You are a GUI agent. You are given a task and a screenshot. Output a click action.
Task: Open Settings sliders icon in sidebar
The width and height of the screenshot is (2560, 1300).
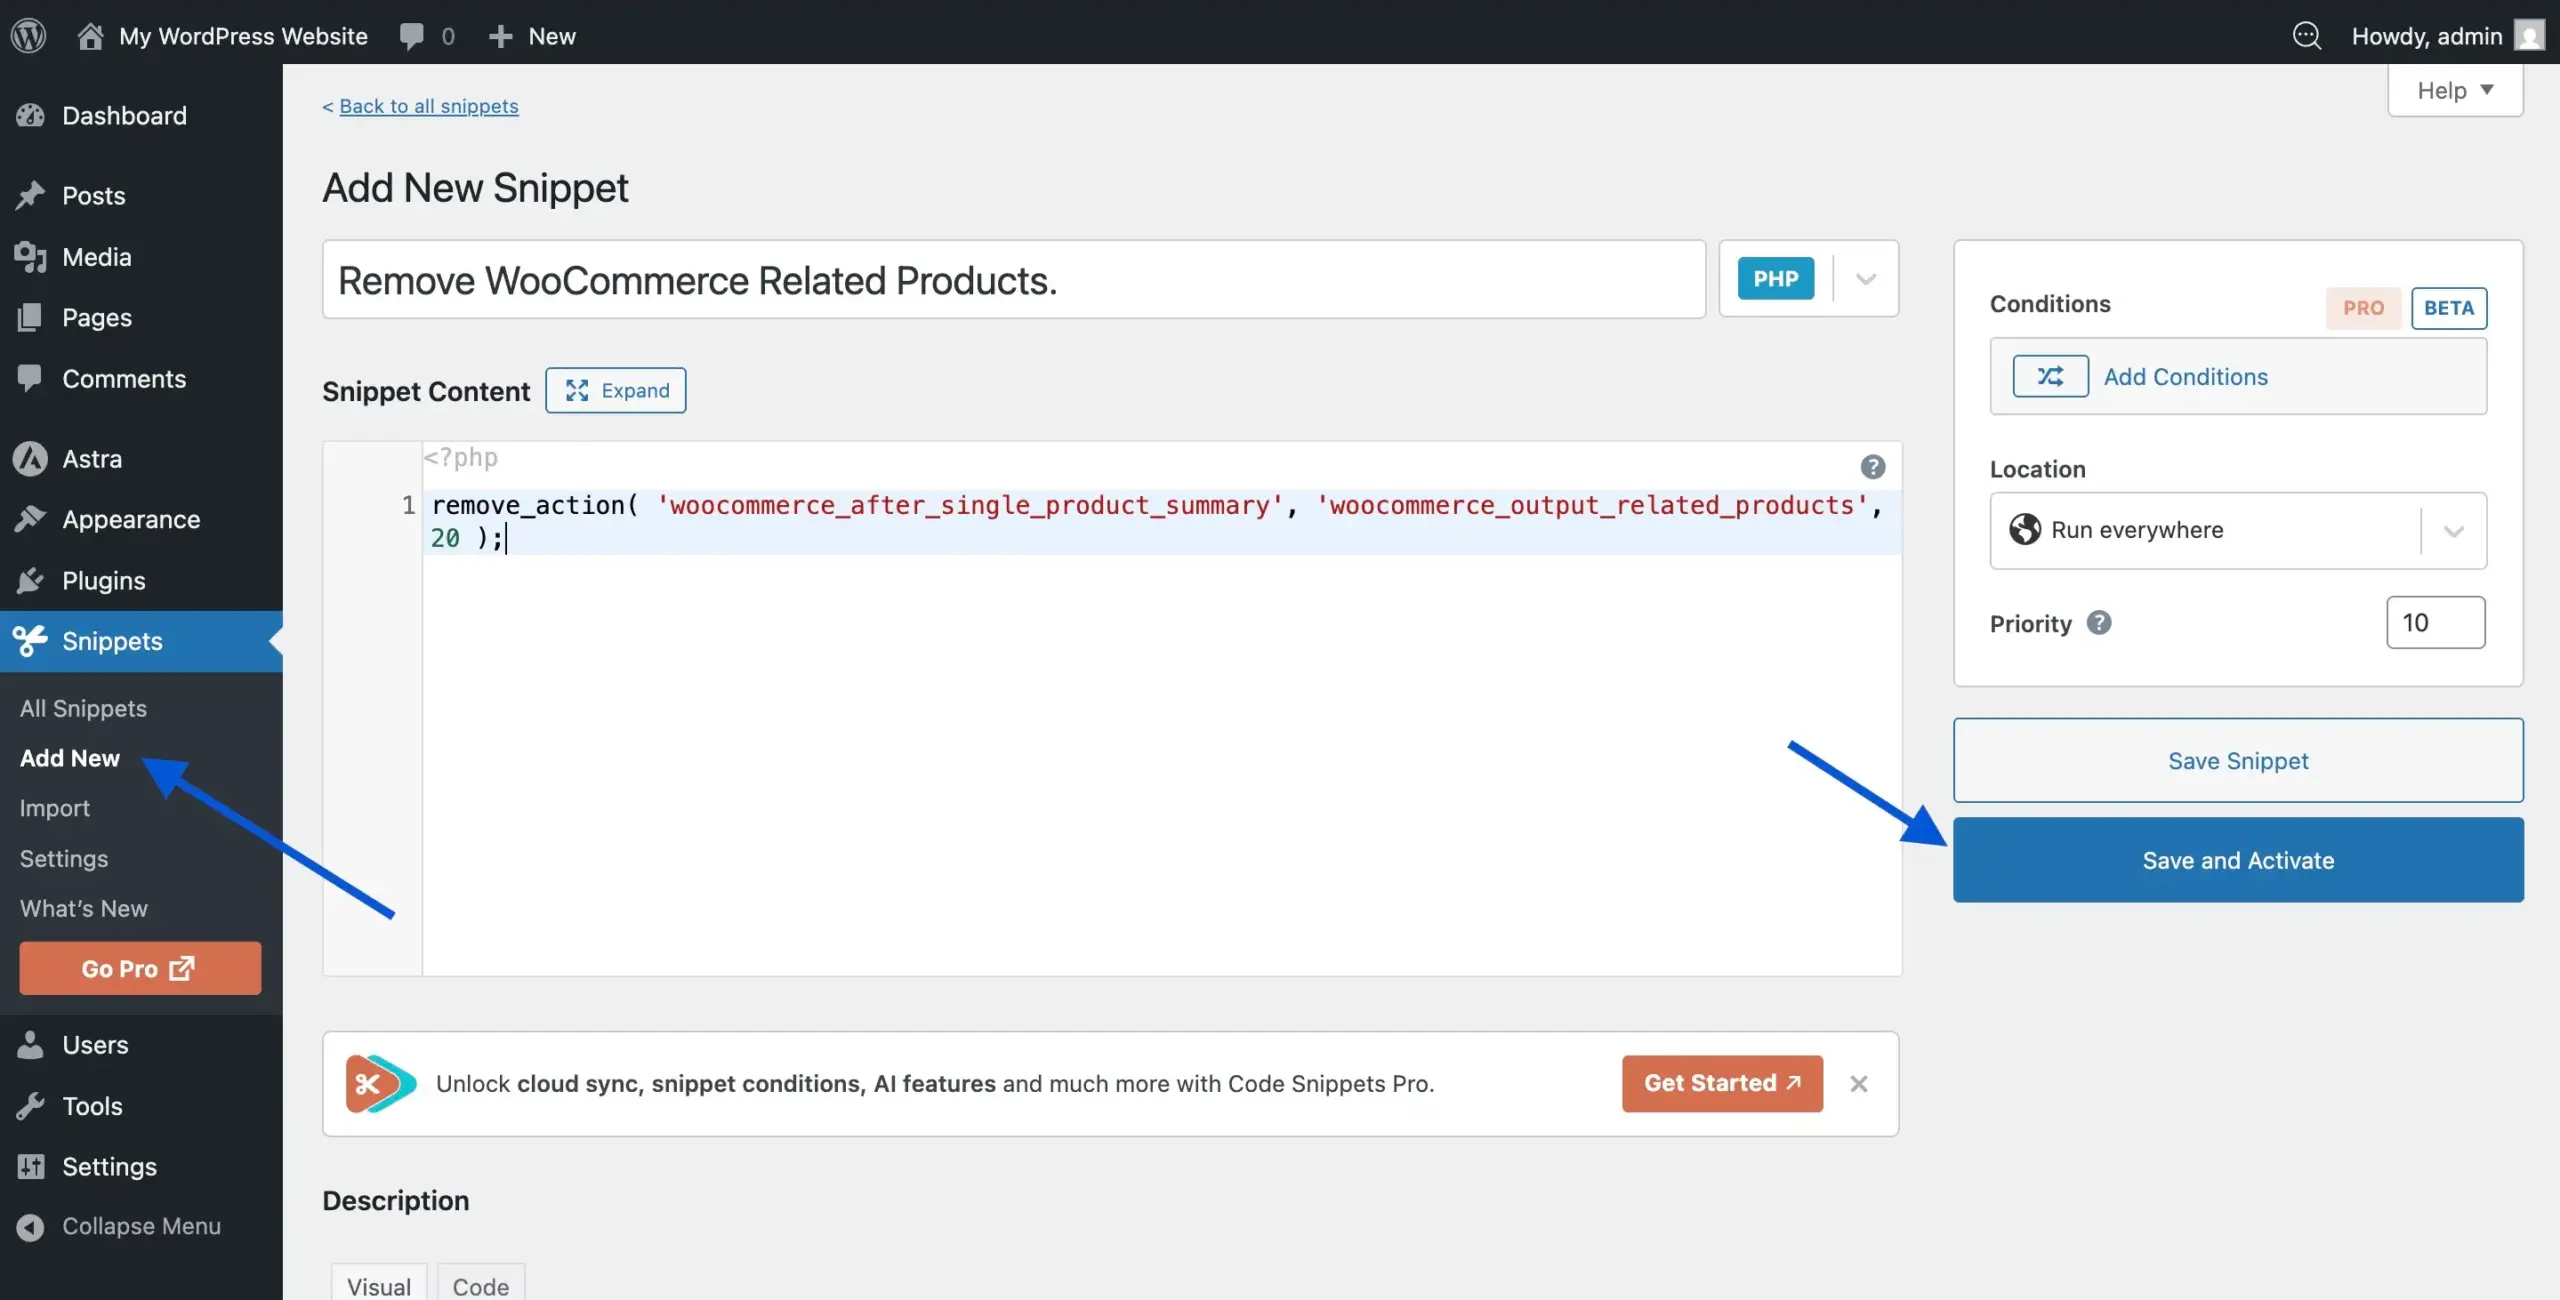click(30, 1167)
